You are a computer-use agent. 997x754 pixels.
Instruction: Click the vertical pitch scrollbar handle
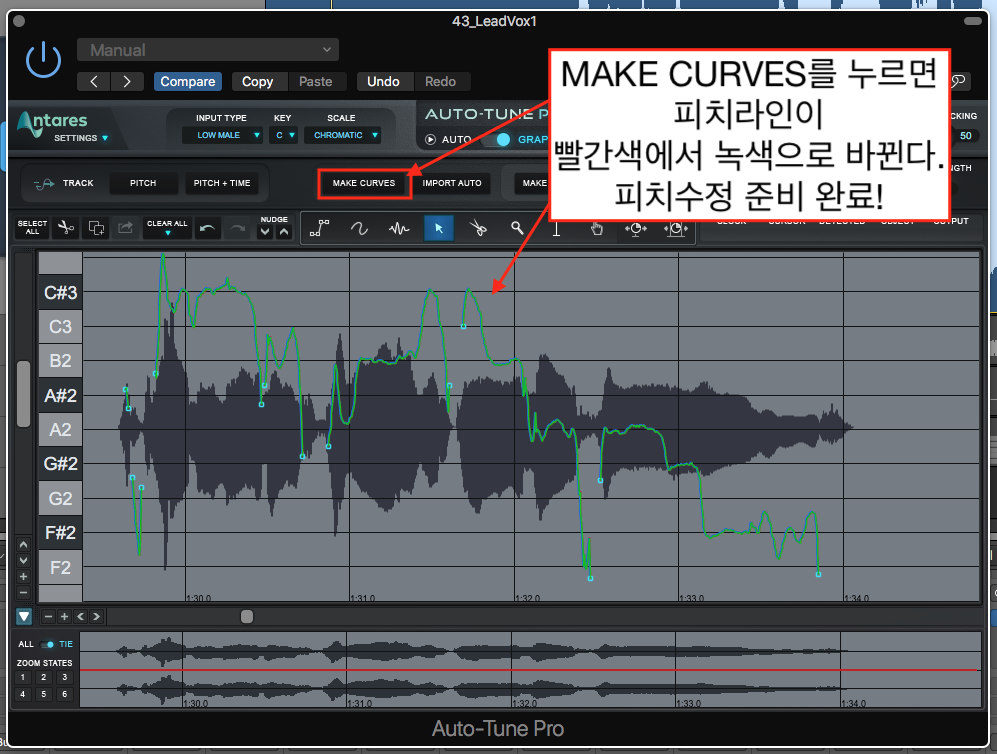tap(24, 394)
